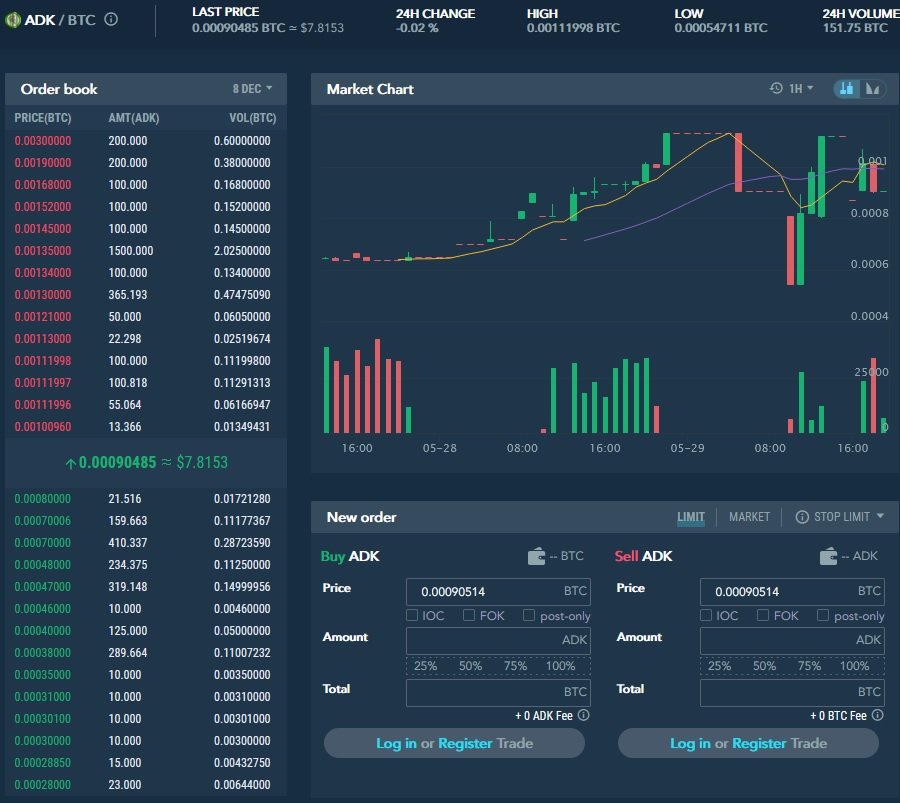
Task: Choose 100% amount in Buy ADK form
Action: [x=560, y=666]
